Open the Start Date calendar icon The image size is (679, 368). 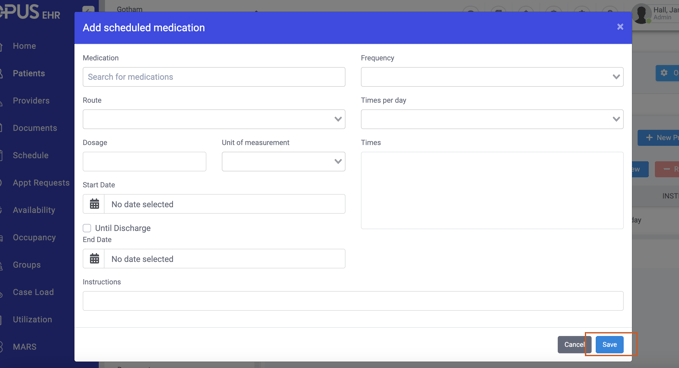tap(94, 204)
